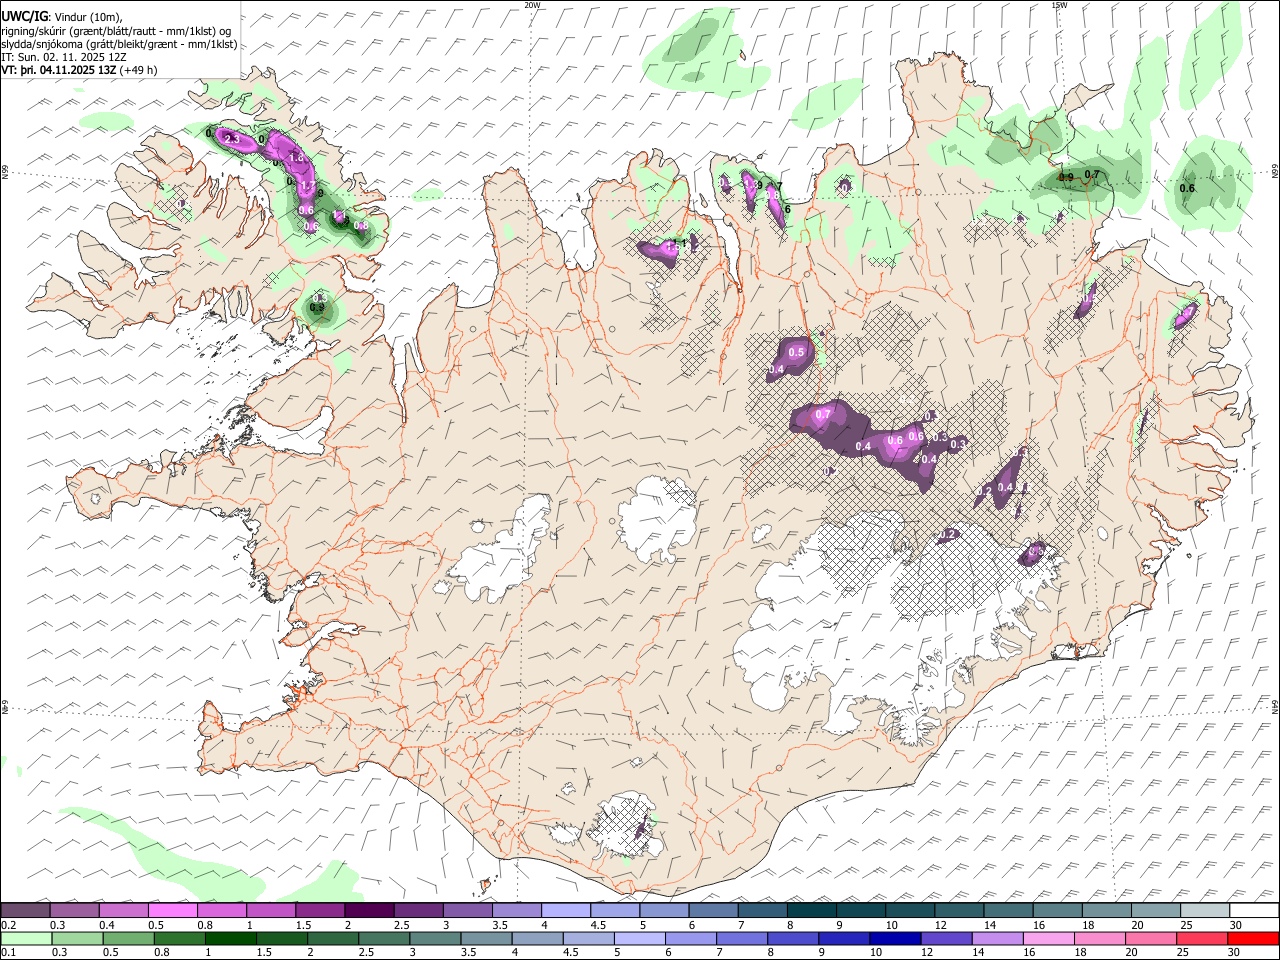Click the 0.8 value on the green Westfjords patch
The width and height of the screenshot is (1280, 960).
click(361, 226)
